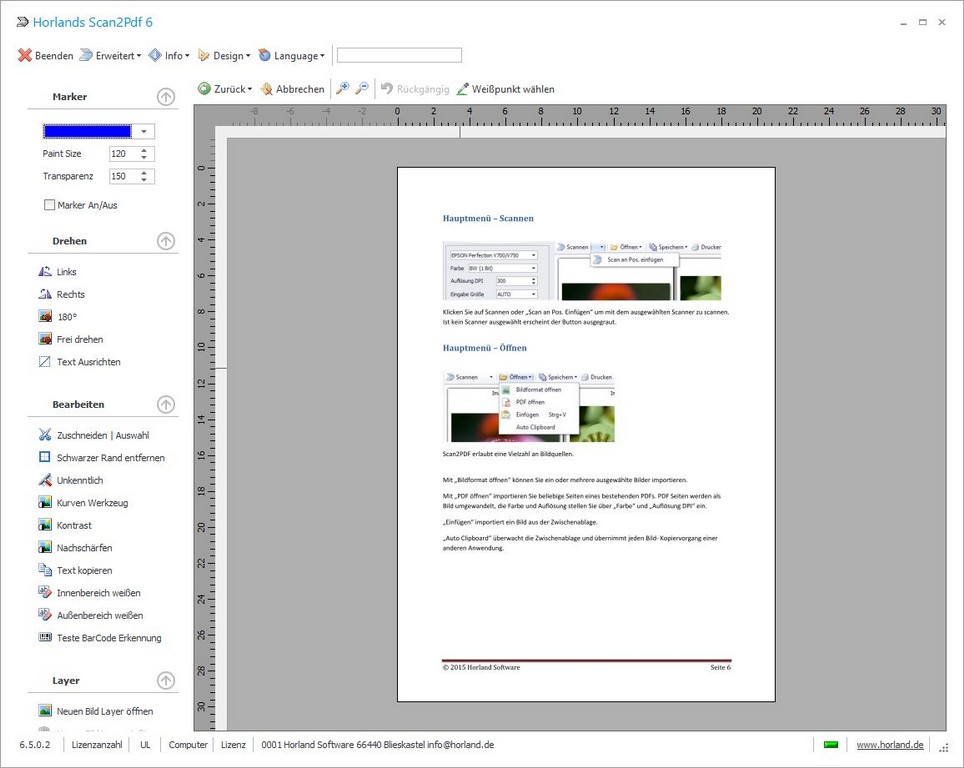This screenshot has width=964, height=768.
Task: Enable the Marker An/Aus checkbox
Action: [50, 205]
